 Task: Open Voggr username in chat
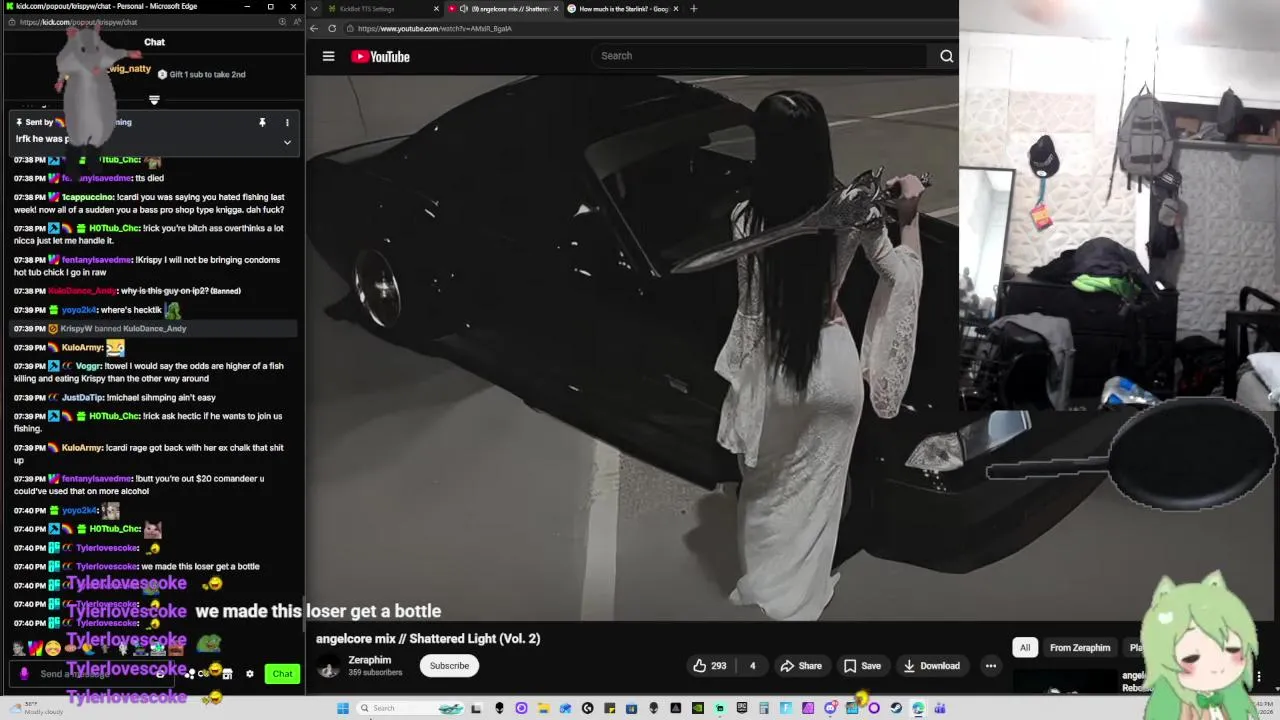click(x=88, y=366)
